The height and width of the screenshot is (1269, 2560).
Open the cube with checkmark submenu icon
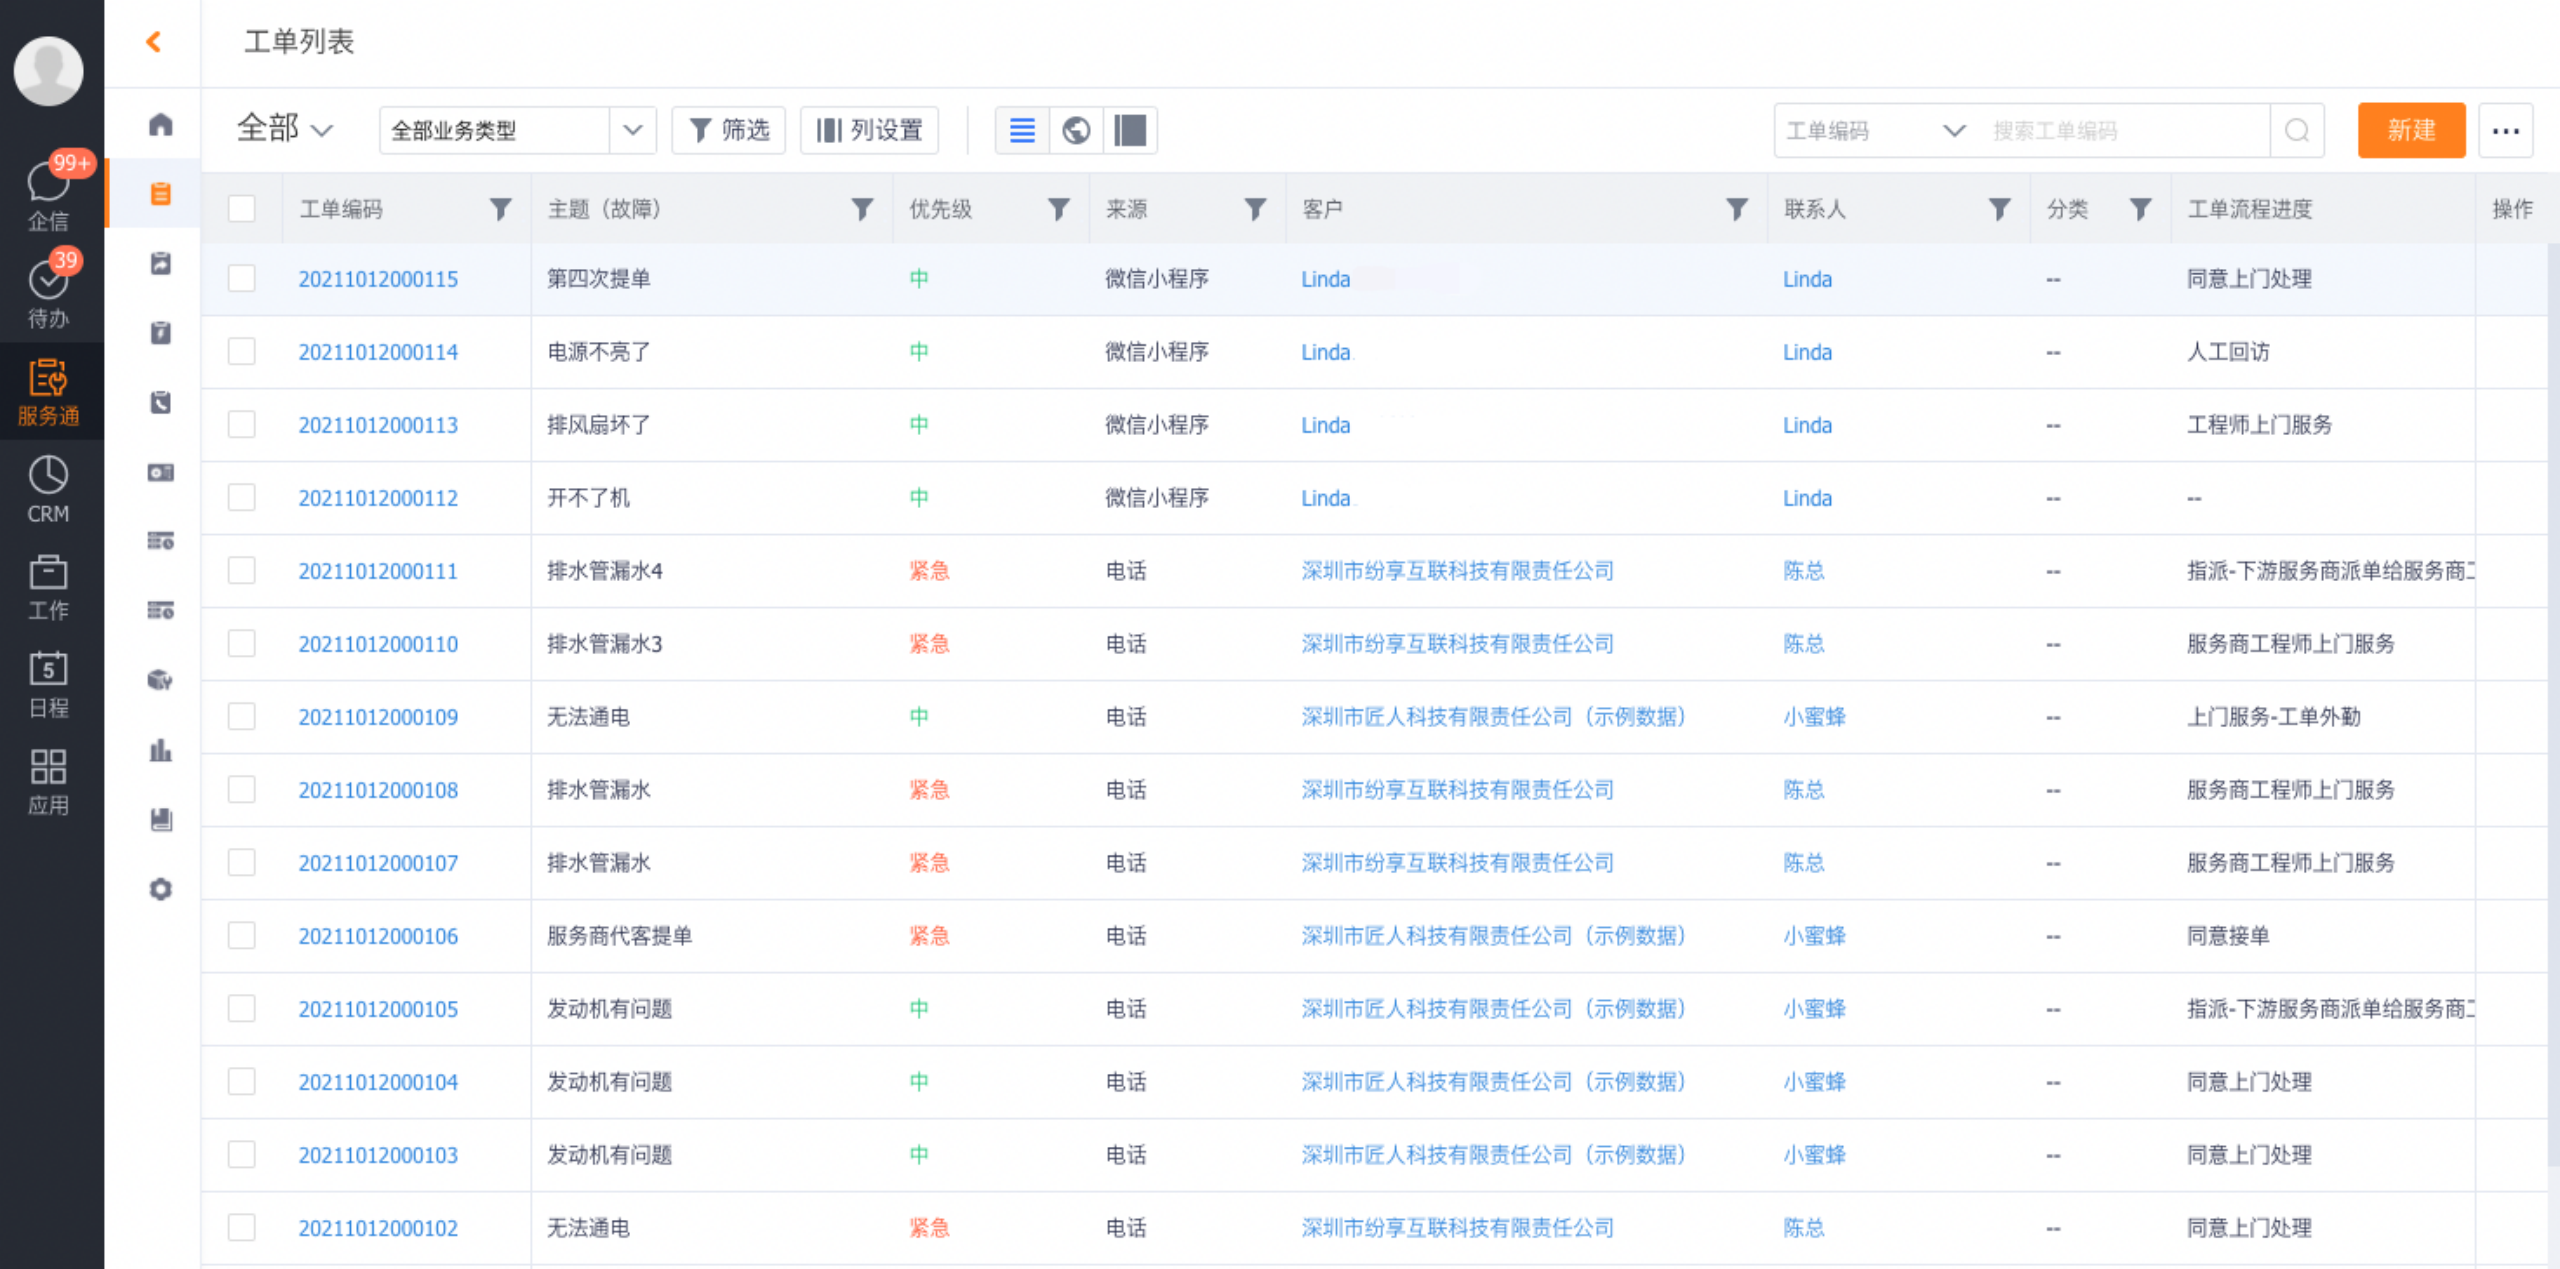tap(160, 680)
